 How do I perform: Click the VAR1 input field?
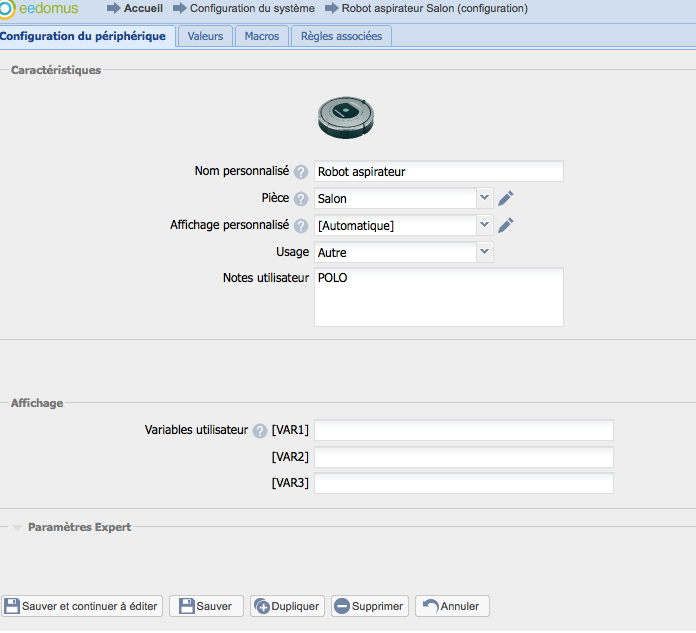(463, 430)
